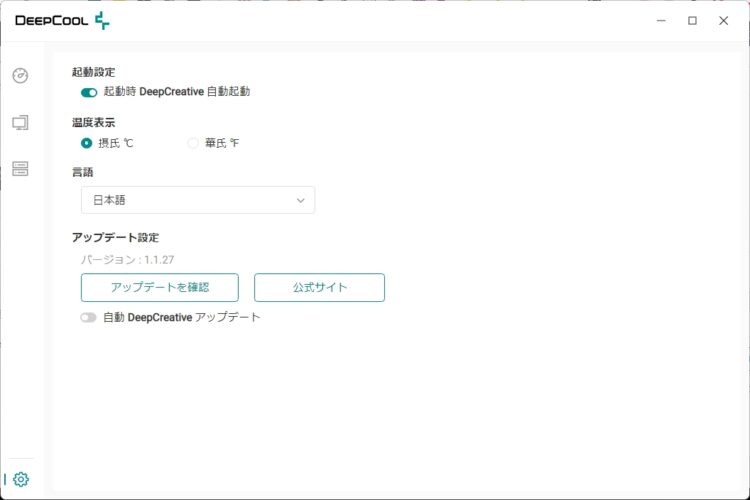750x500 pixels.
Task: Click the 起動時 DeepCreative 自動起動 label text
Action: 176,92
